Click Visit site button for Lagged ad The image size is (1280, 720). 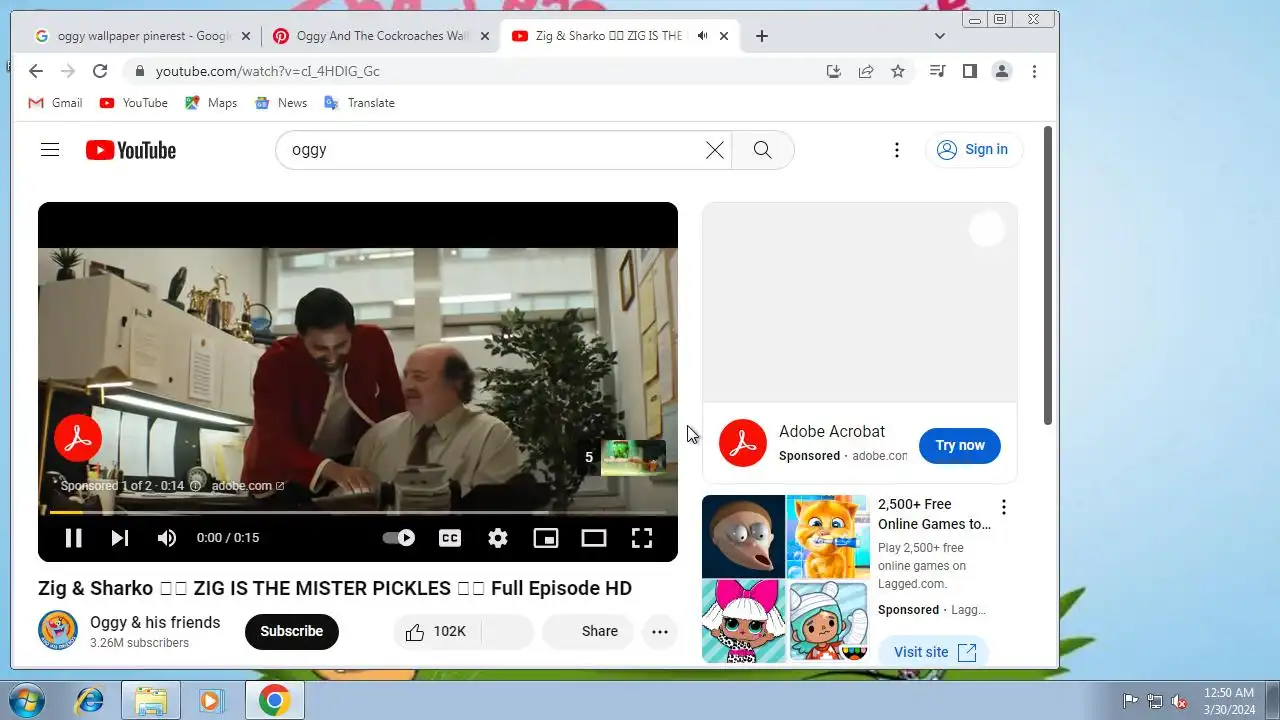(x=934, y=652)
